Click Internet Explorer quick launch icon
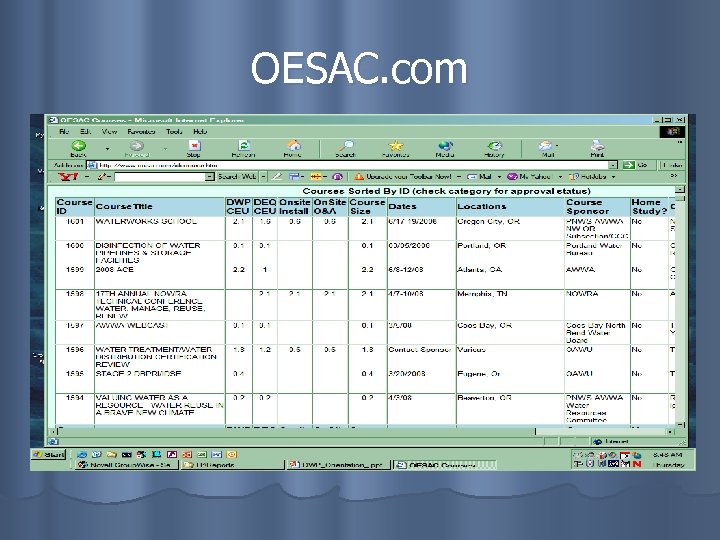This screenshot has width=720, height=540. 82,455
